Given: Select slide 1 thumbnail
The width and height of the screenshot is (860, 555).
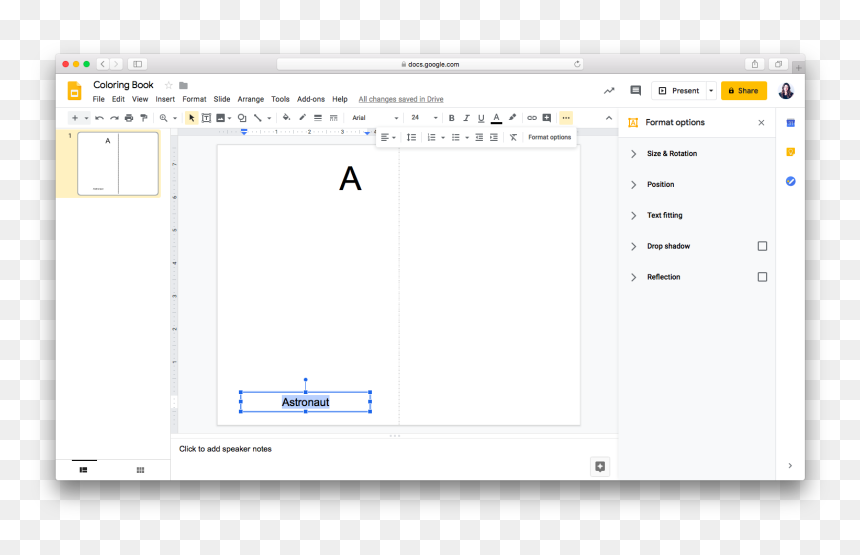Looking at the screenshot, I should coord(118,163).
